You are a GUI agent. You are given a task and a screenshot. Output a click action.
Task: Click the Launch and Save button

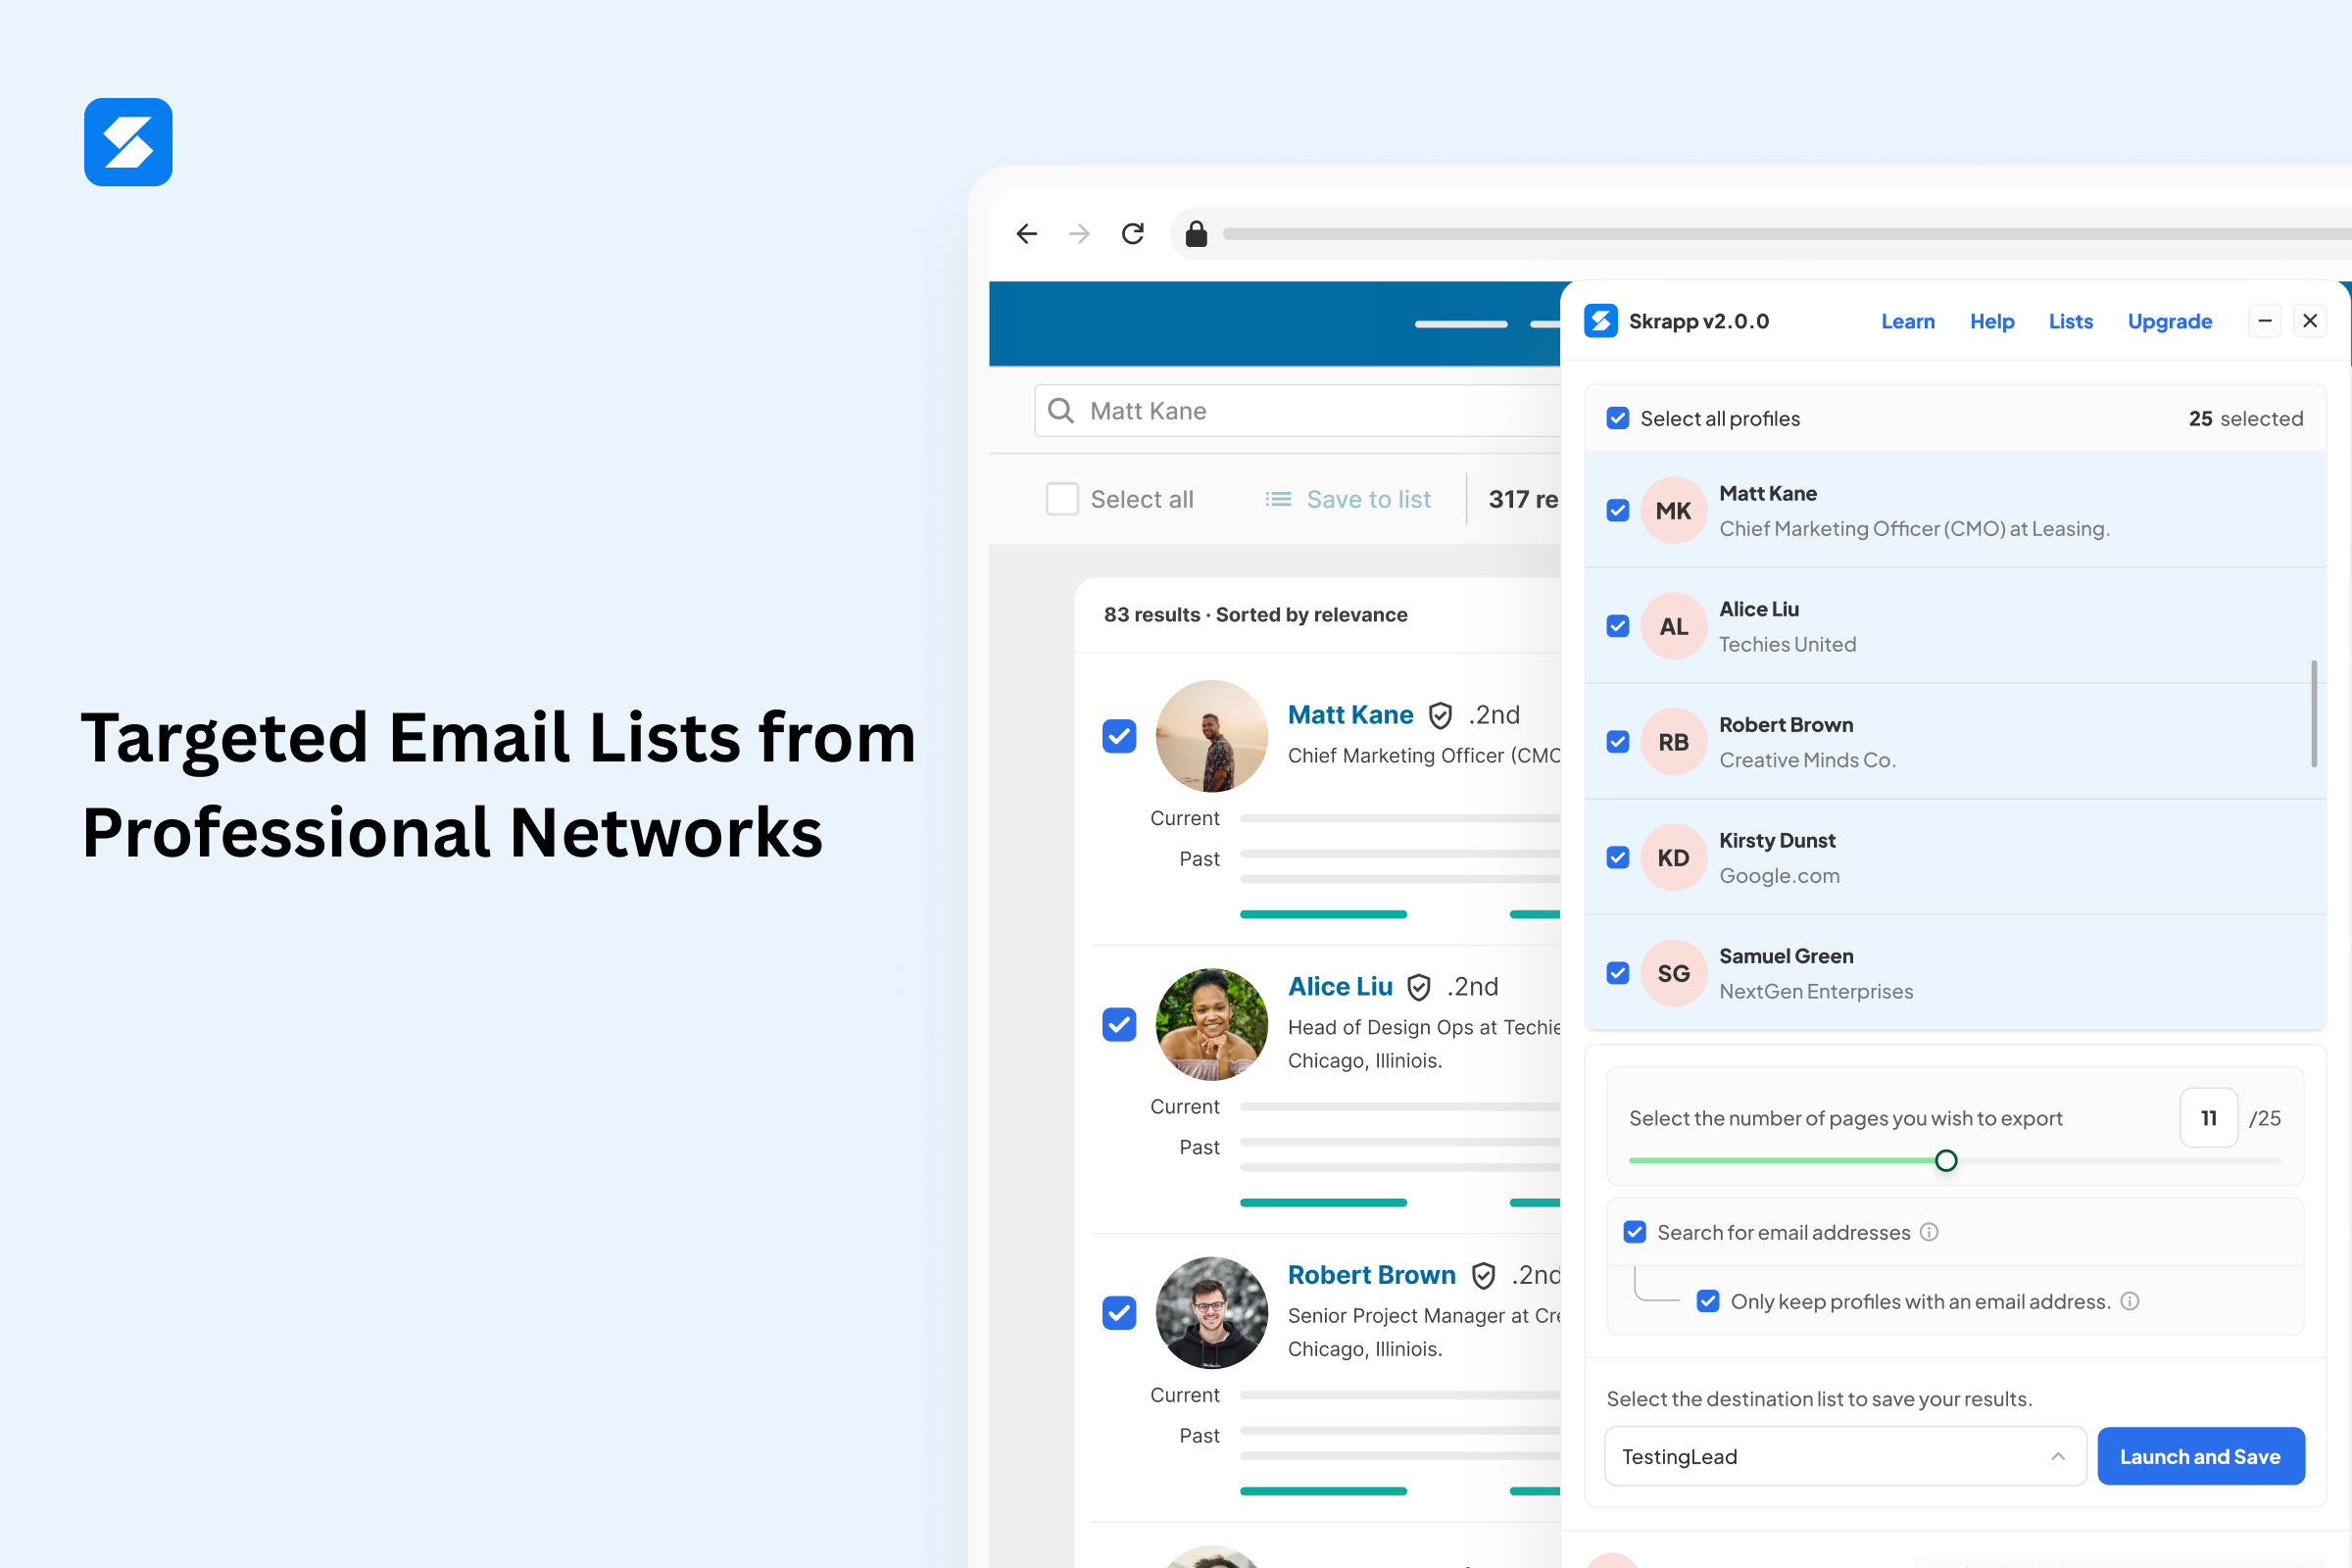[x=2201, y=1456]
